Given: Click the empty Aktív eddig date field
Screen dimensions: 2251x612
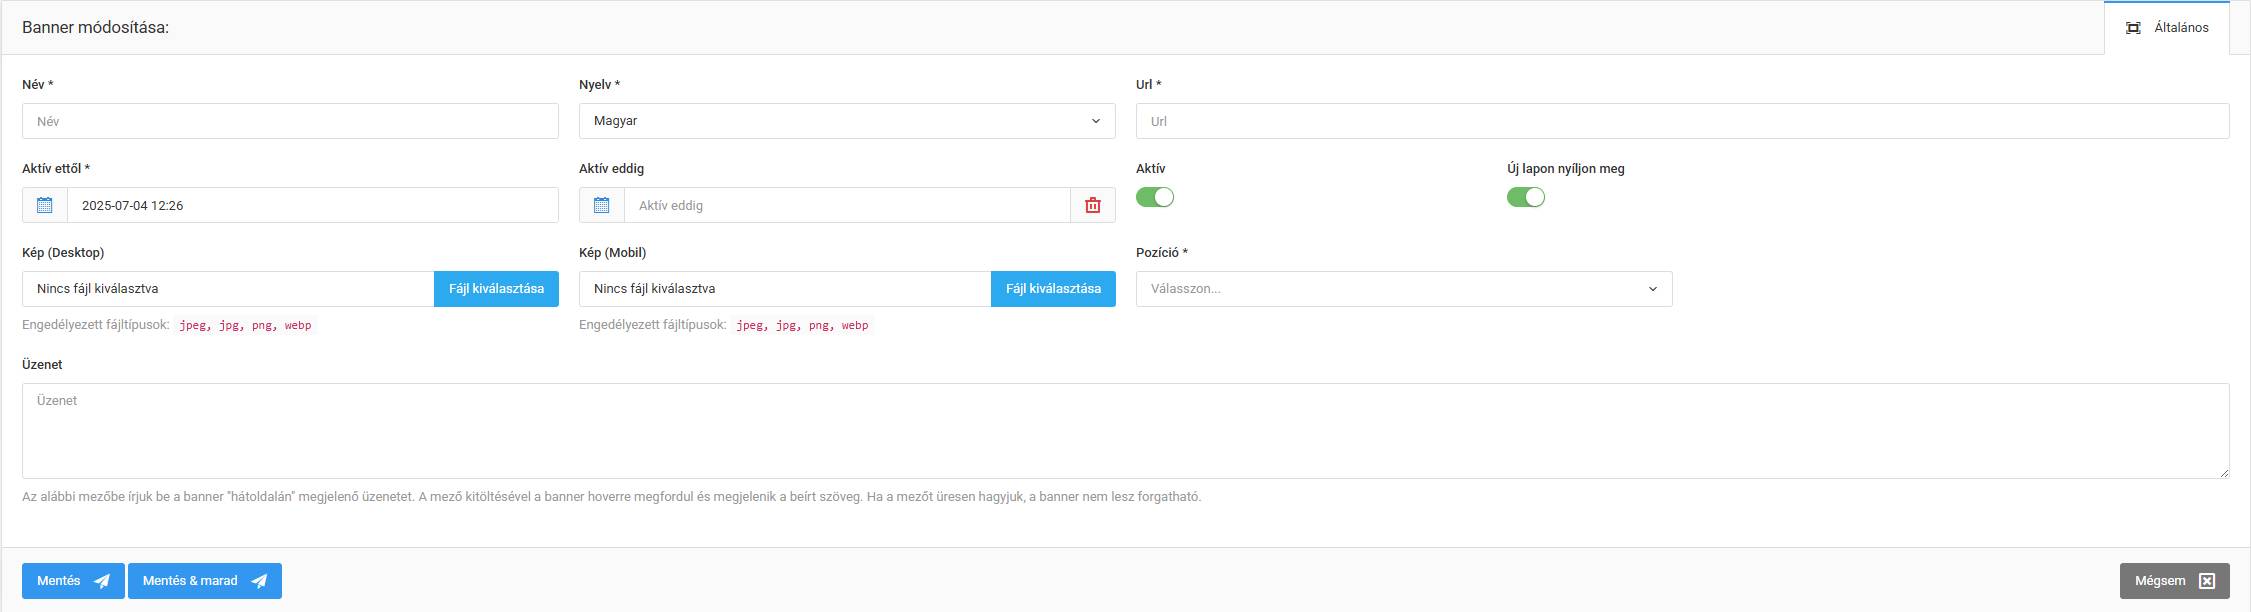Looking at the screenshot, I should 846,205.
